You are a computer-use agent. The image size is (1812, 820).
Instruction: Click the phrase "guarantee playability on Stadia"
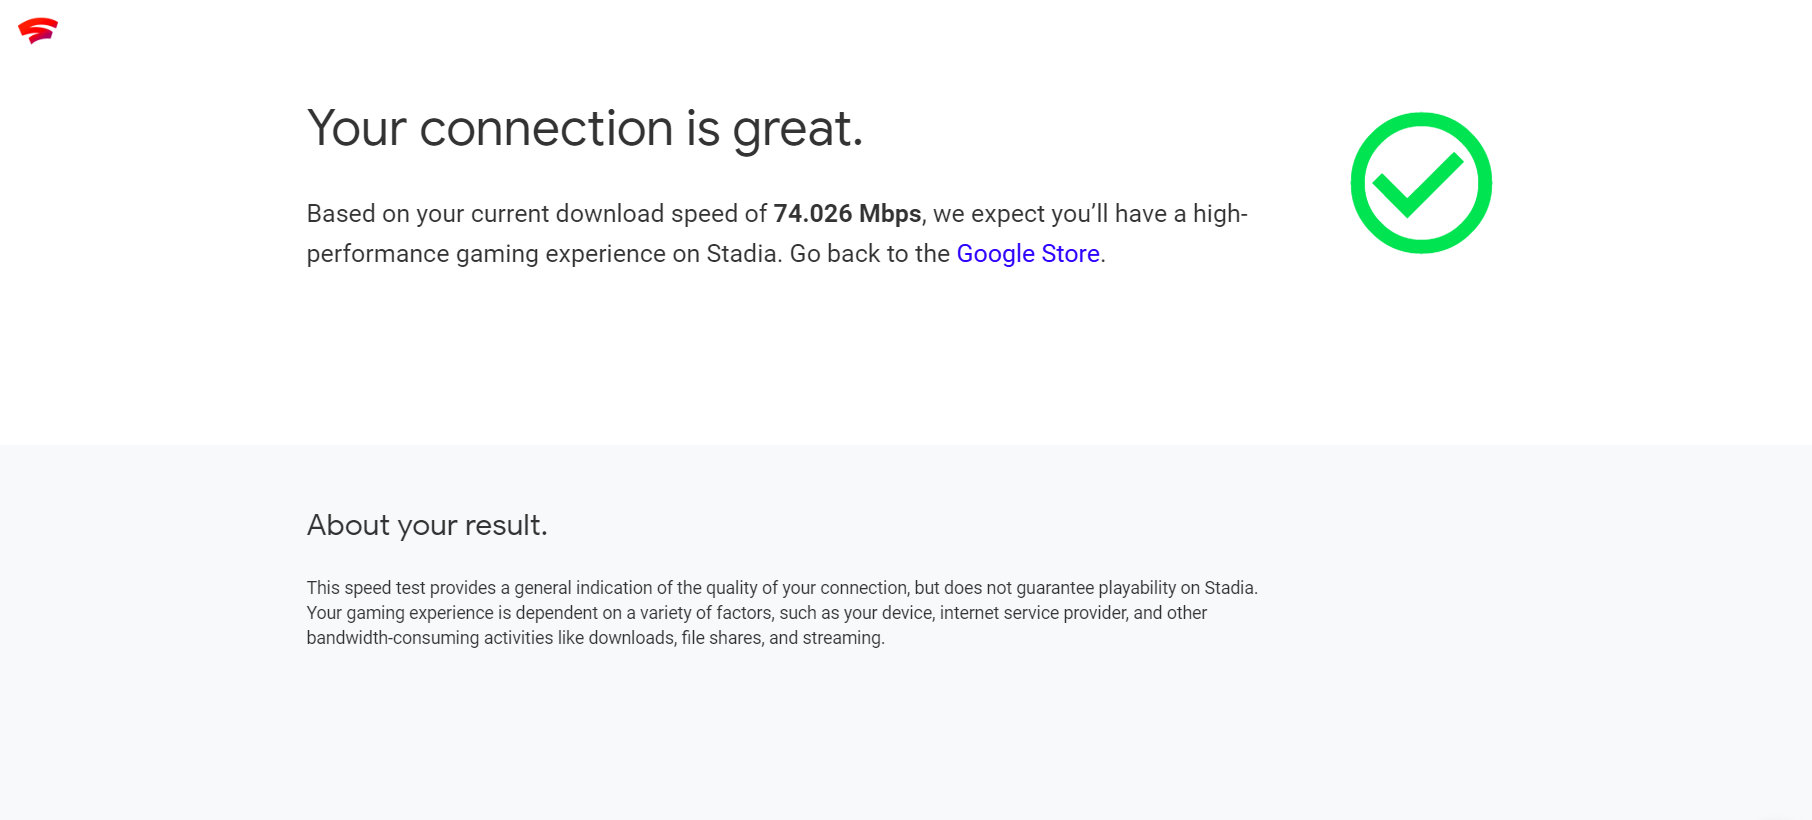[x=1136, y=588]
